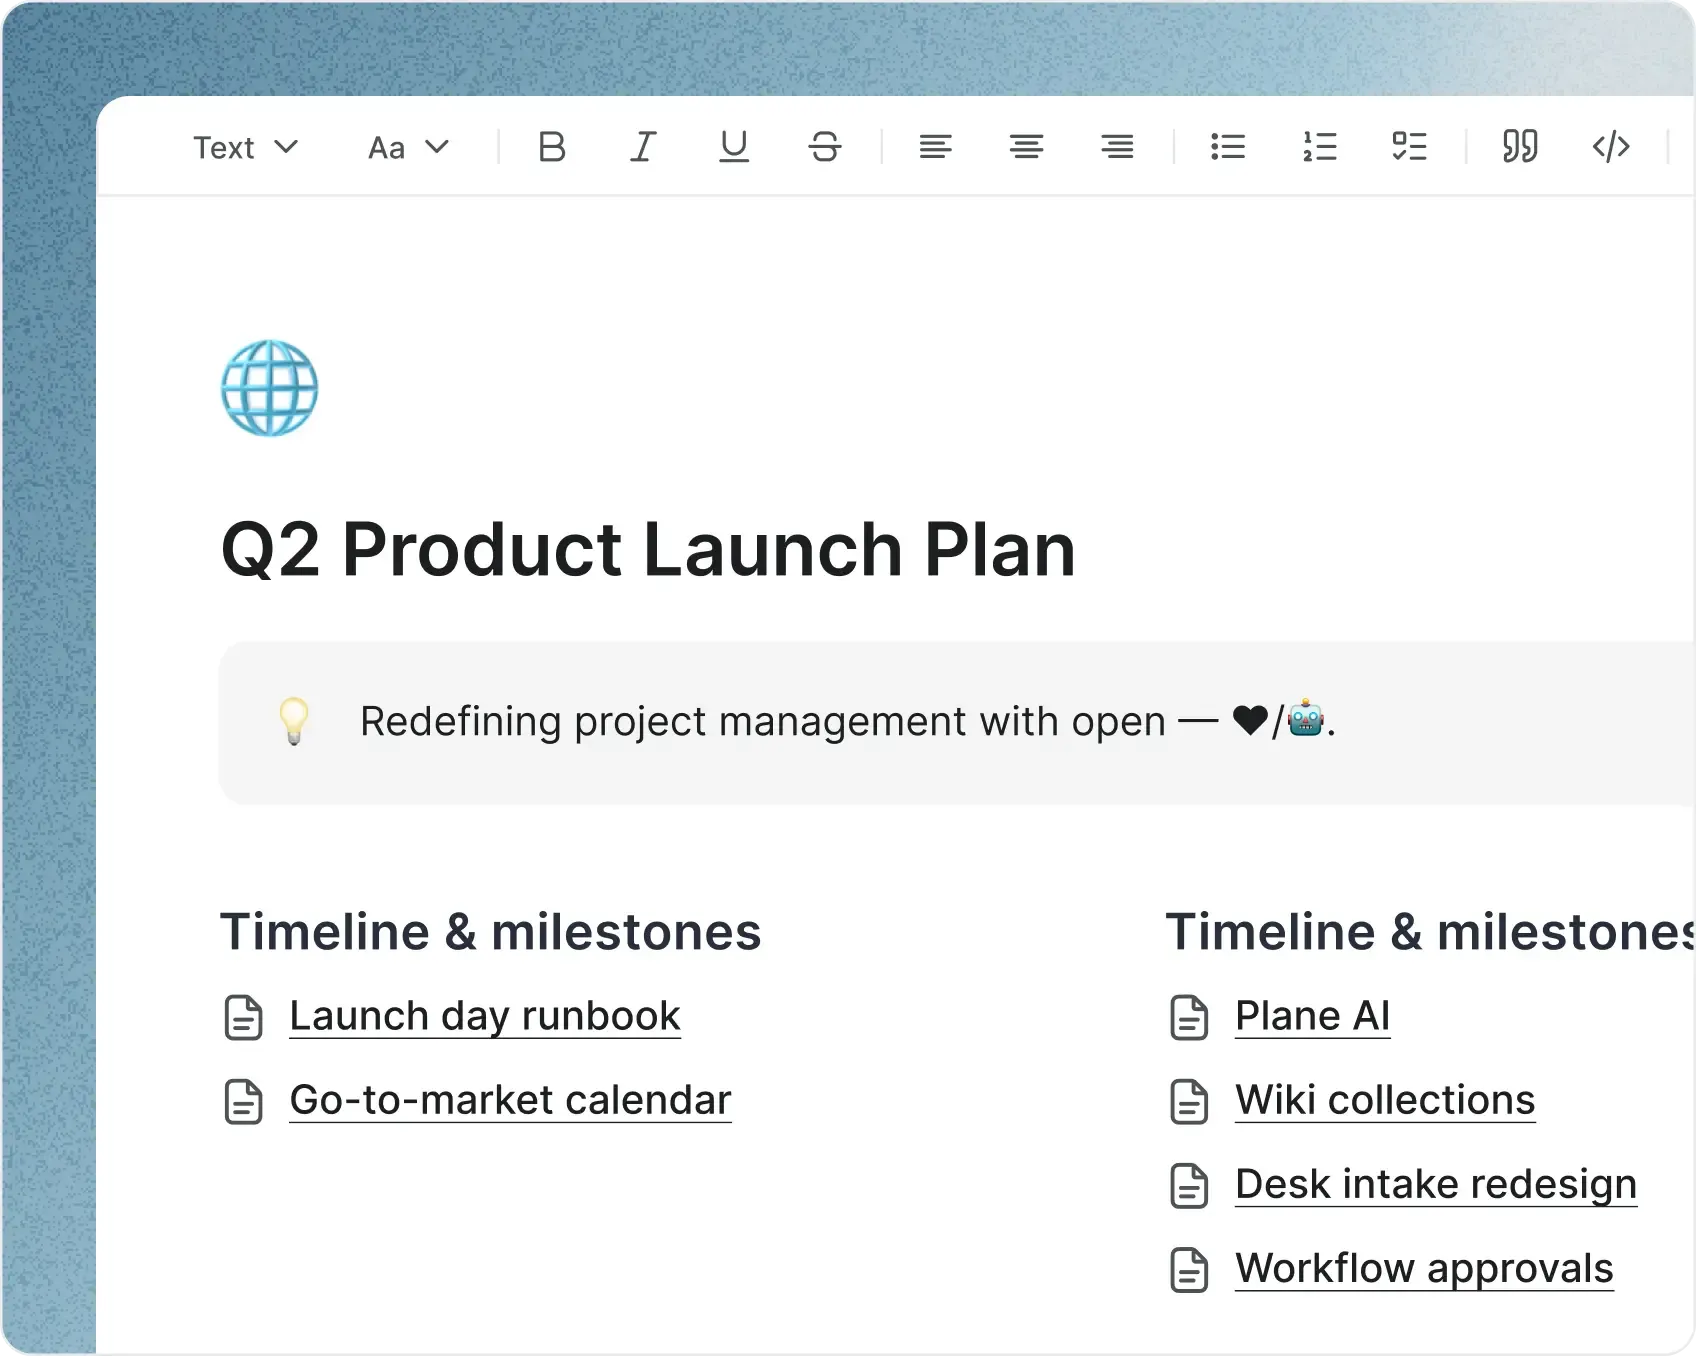Apply strikethrough formatting
The height and width of the screenshot is (1356, 1696).
(x=826, y=147)
